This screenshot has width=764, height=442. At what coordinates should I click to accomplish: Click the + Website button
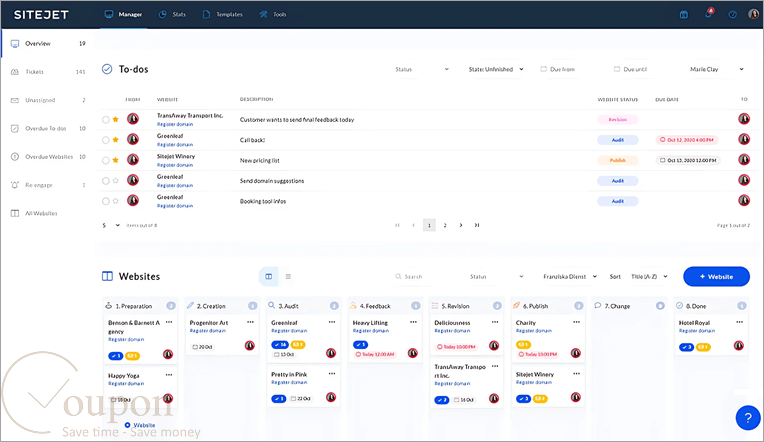coord(716,276)
